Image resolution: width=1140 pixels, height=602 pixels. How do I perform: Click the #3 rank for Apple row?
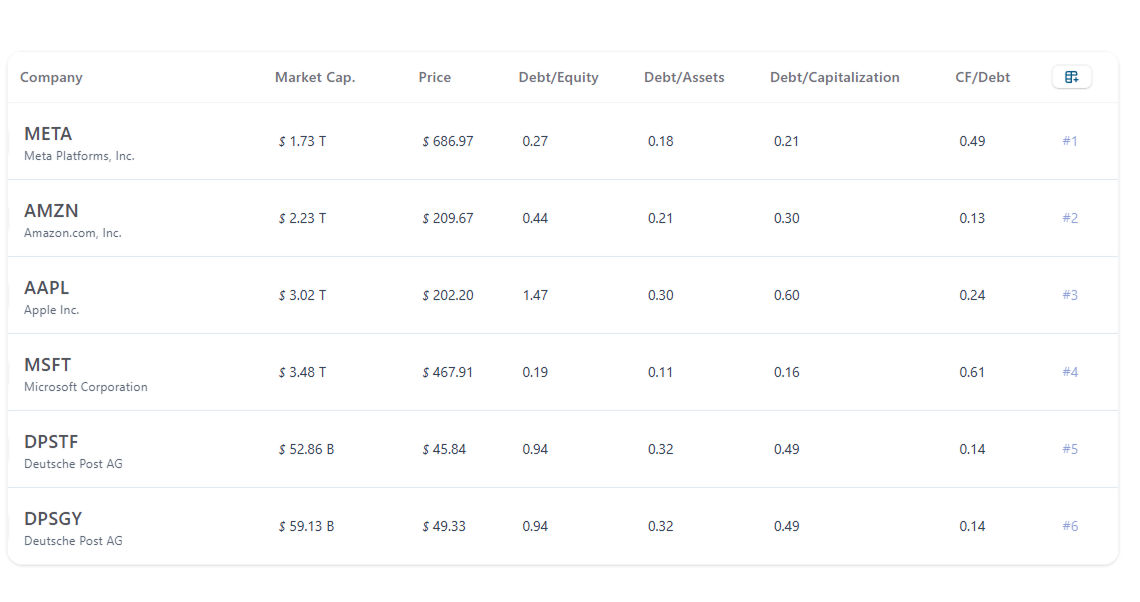click(1069, 295)
